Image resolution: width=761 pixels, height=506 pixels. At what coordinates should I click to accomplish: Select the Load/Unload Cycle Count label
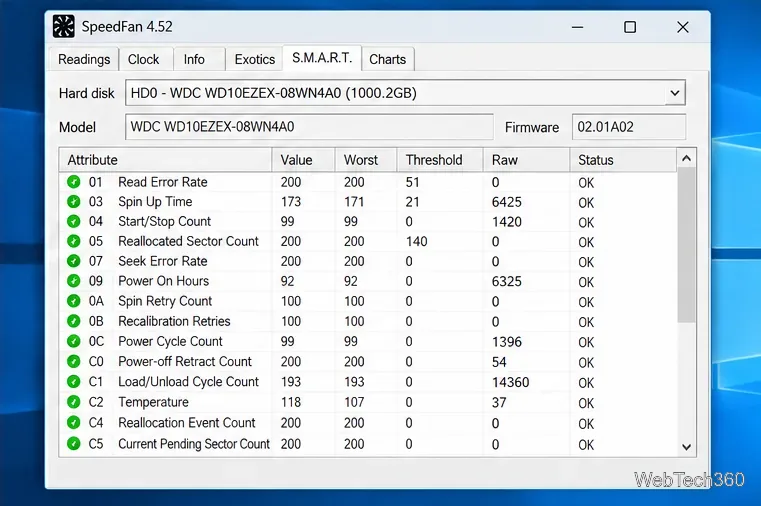(188, 382)
